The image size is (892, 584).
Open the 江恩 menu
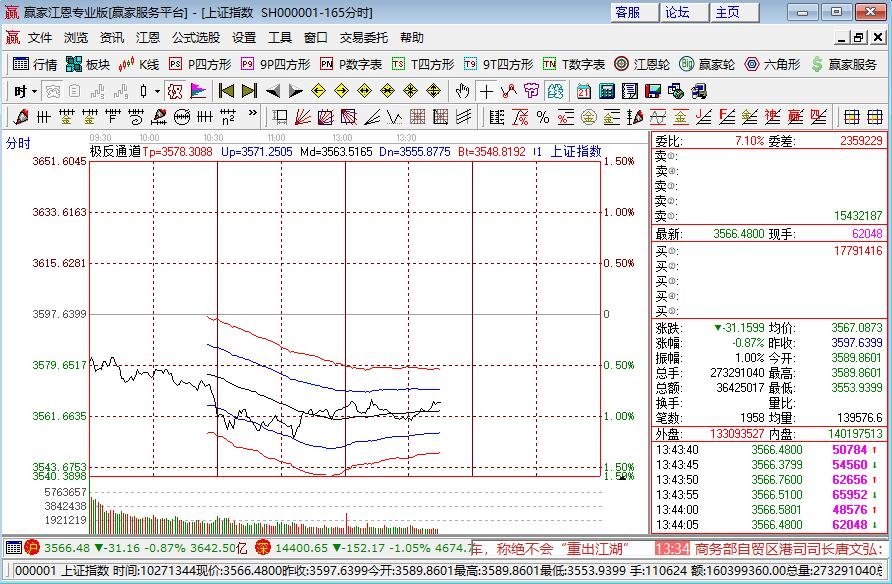pyautogui.click(x=148, y=38)
